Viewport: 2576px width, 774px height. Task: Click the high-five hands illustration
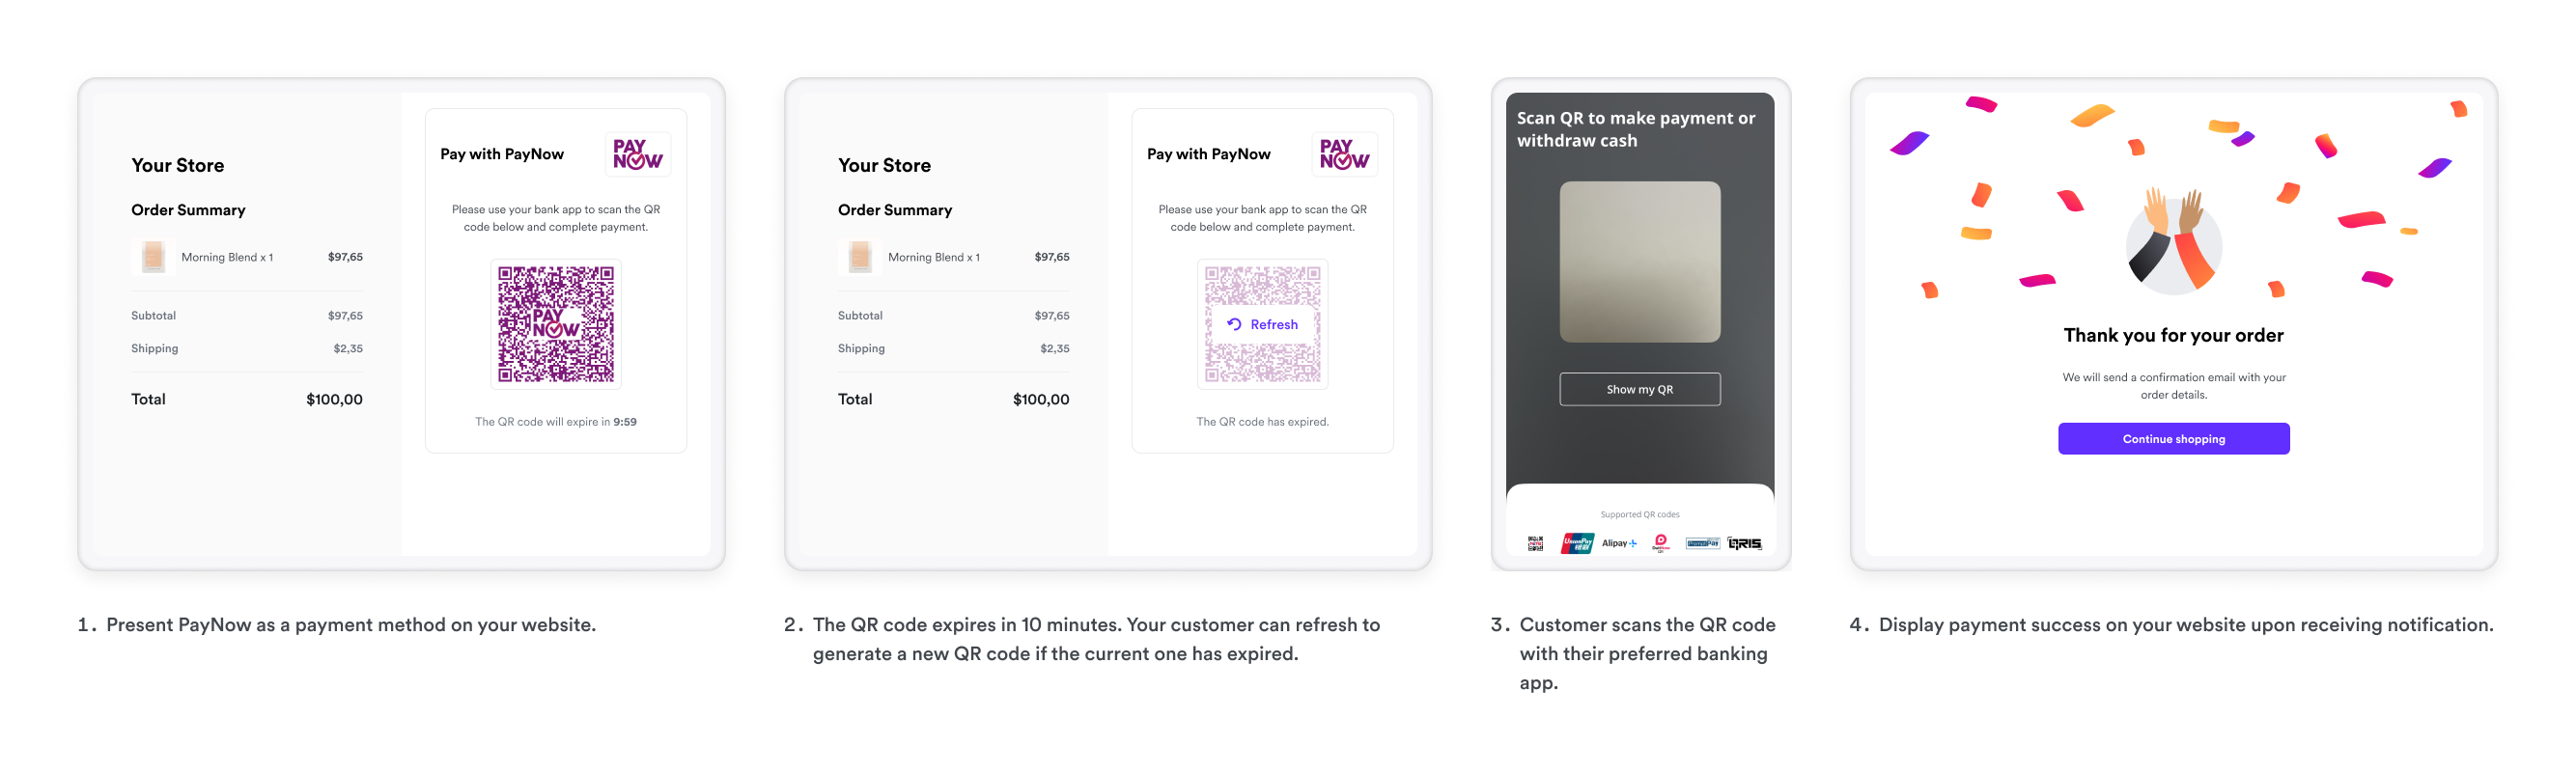(2173, 241)
